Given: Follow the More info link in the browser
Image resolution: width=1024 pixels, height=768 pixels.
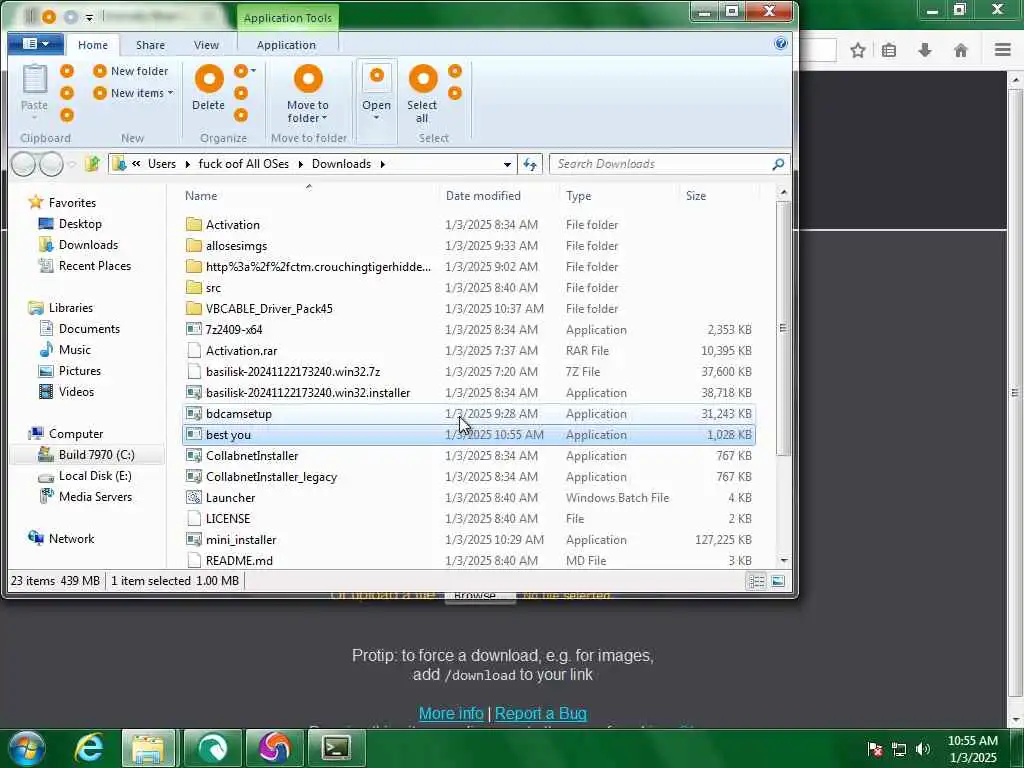Looking at the screenshot, I should [x=451, y=714].
